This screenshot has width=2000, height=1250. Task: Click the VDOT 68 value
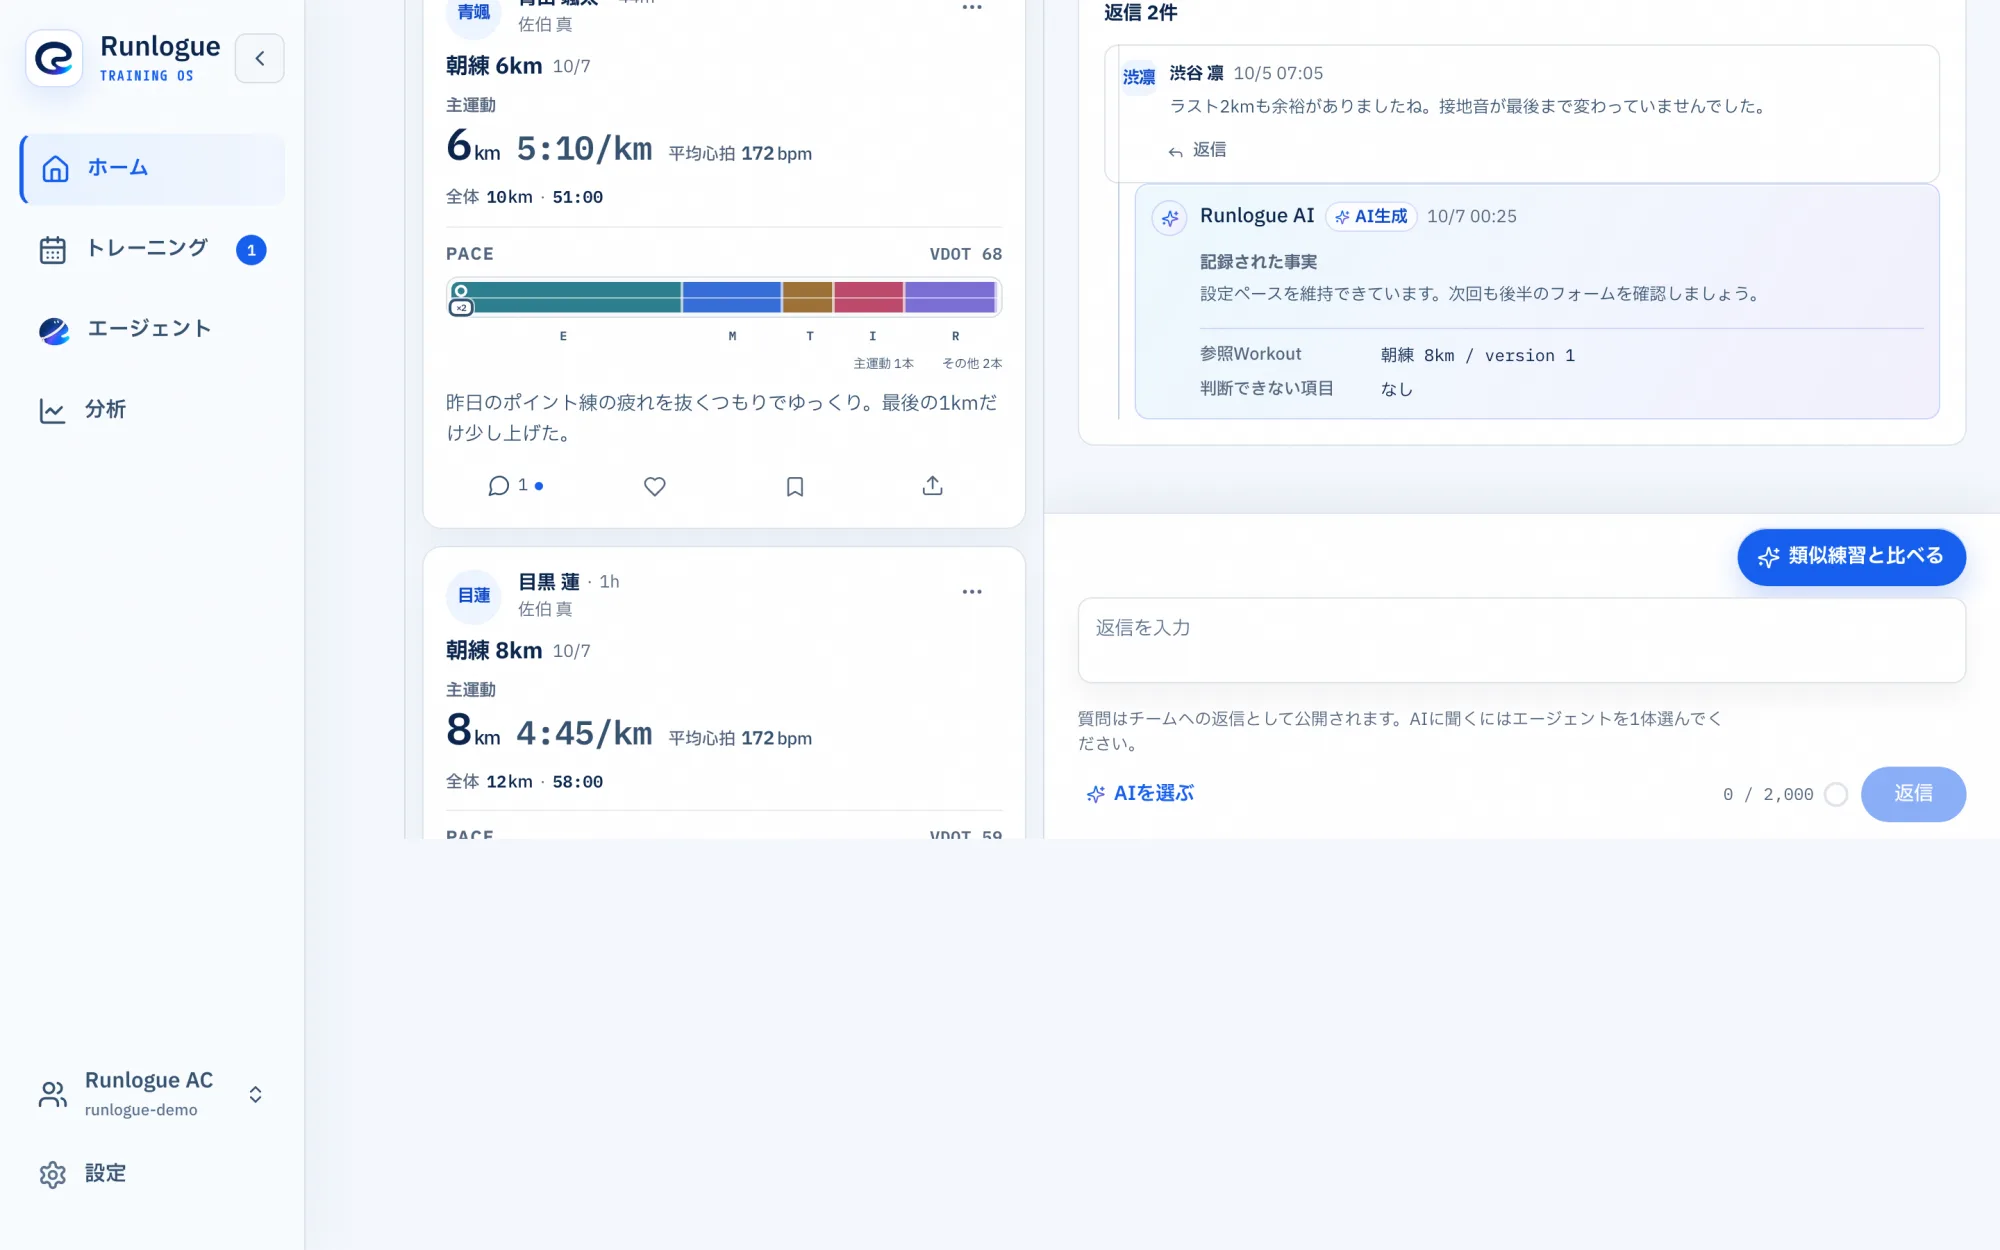pos(966,254)
